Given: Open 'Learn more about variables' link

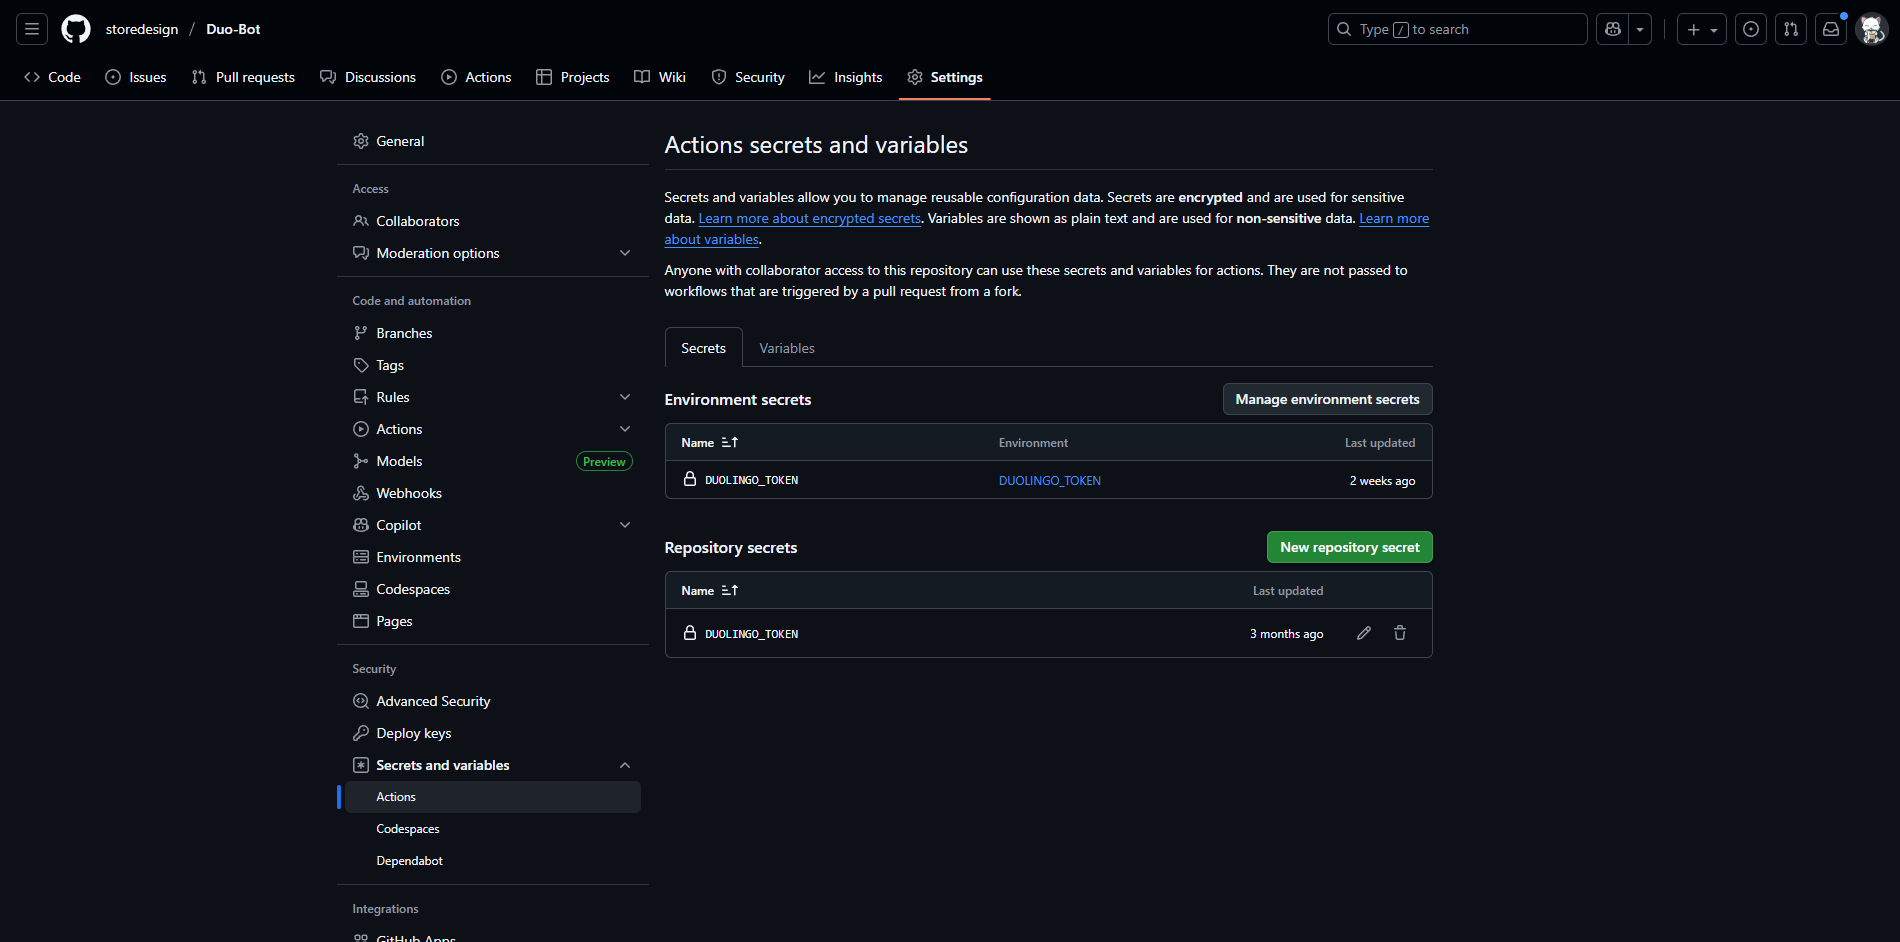Looking at the screenshot, I should (1394, 218).
